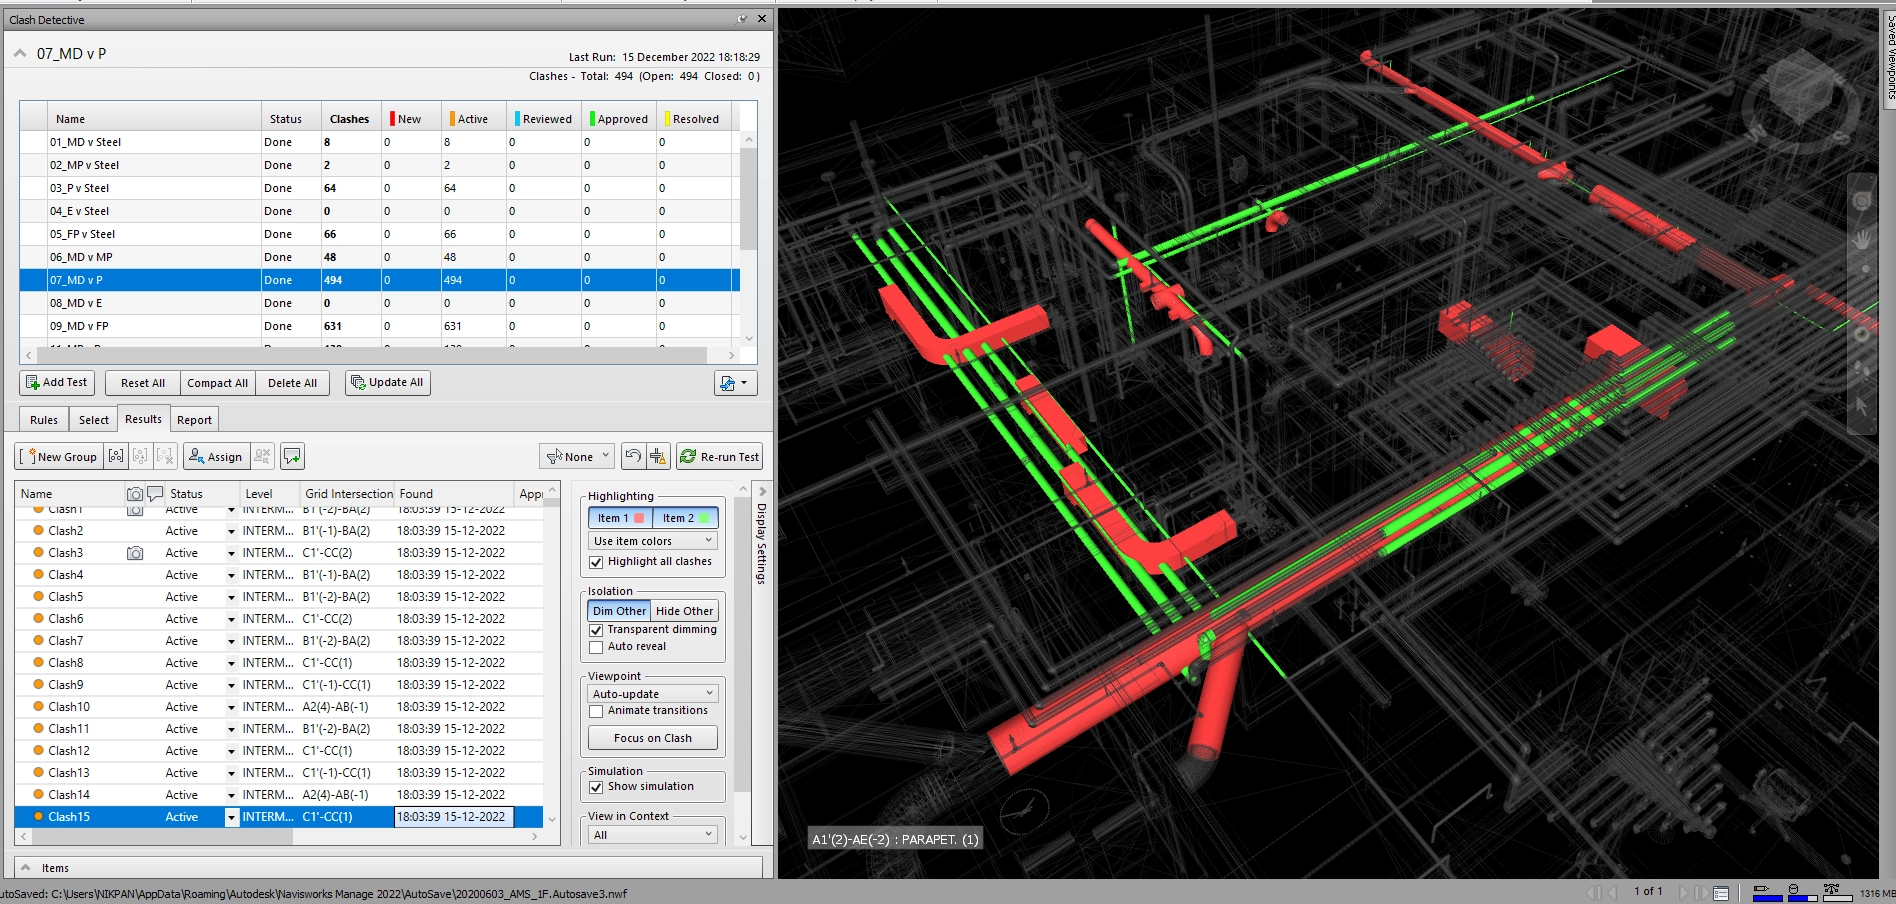
Task: Uncheck Highlight all clashes
Action: click(597, 562)
